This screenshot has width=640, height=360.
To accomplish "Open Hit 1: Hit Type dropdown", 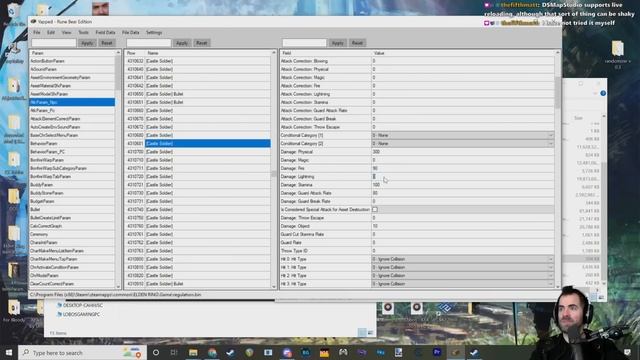I will (462, 267).
